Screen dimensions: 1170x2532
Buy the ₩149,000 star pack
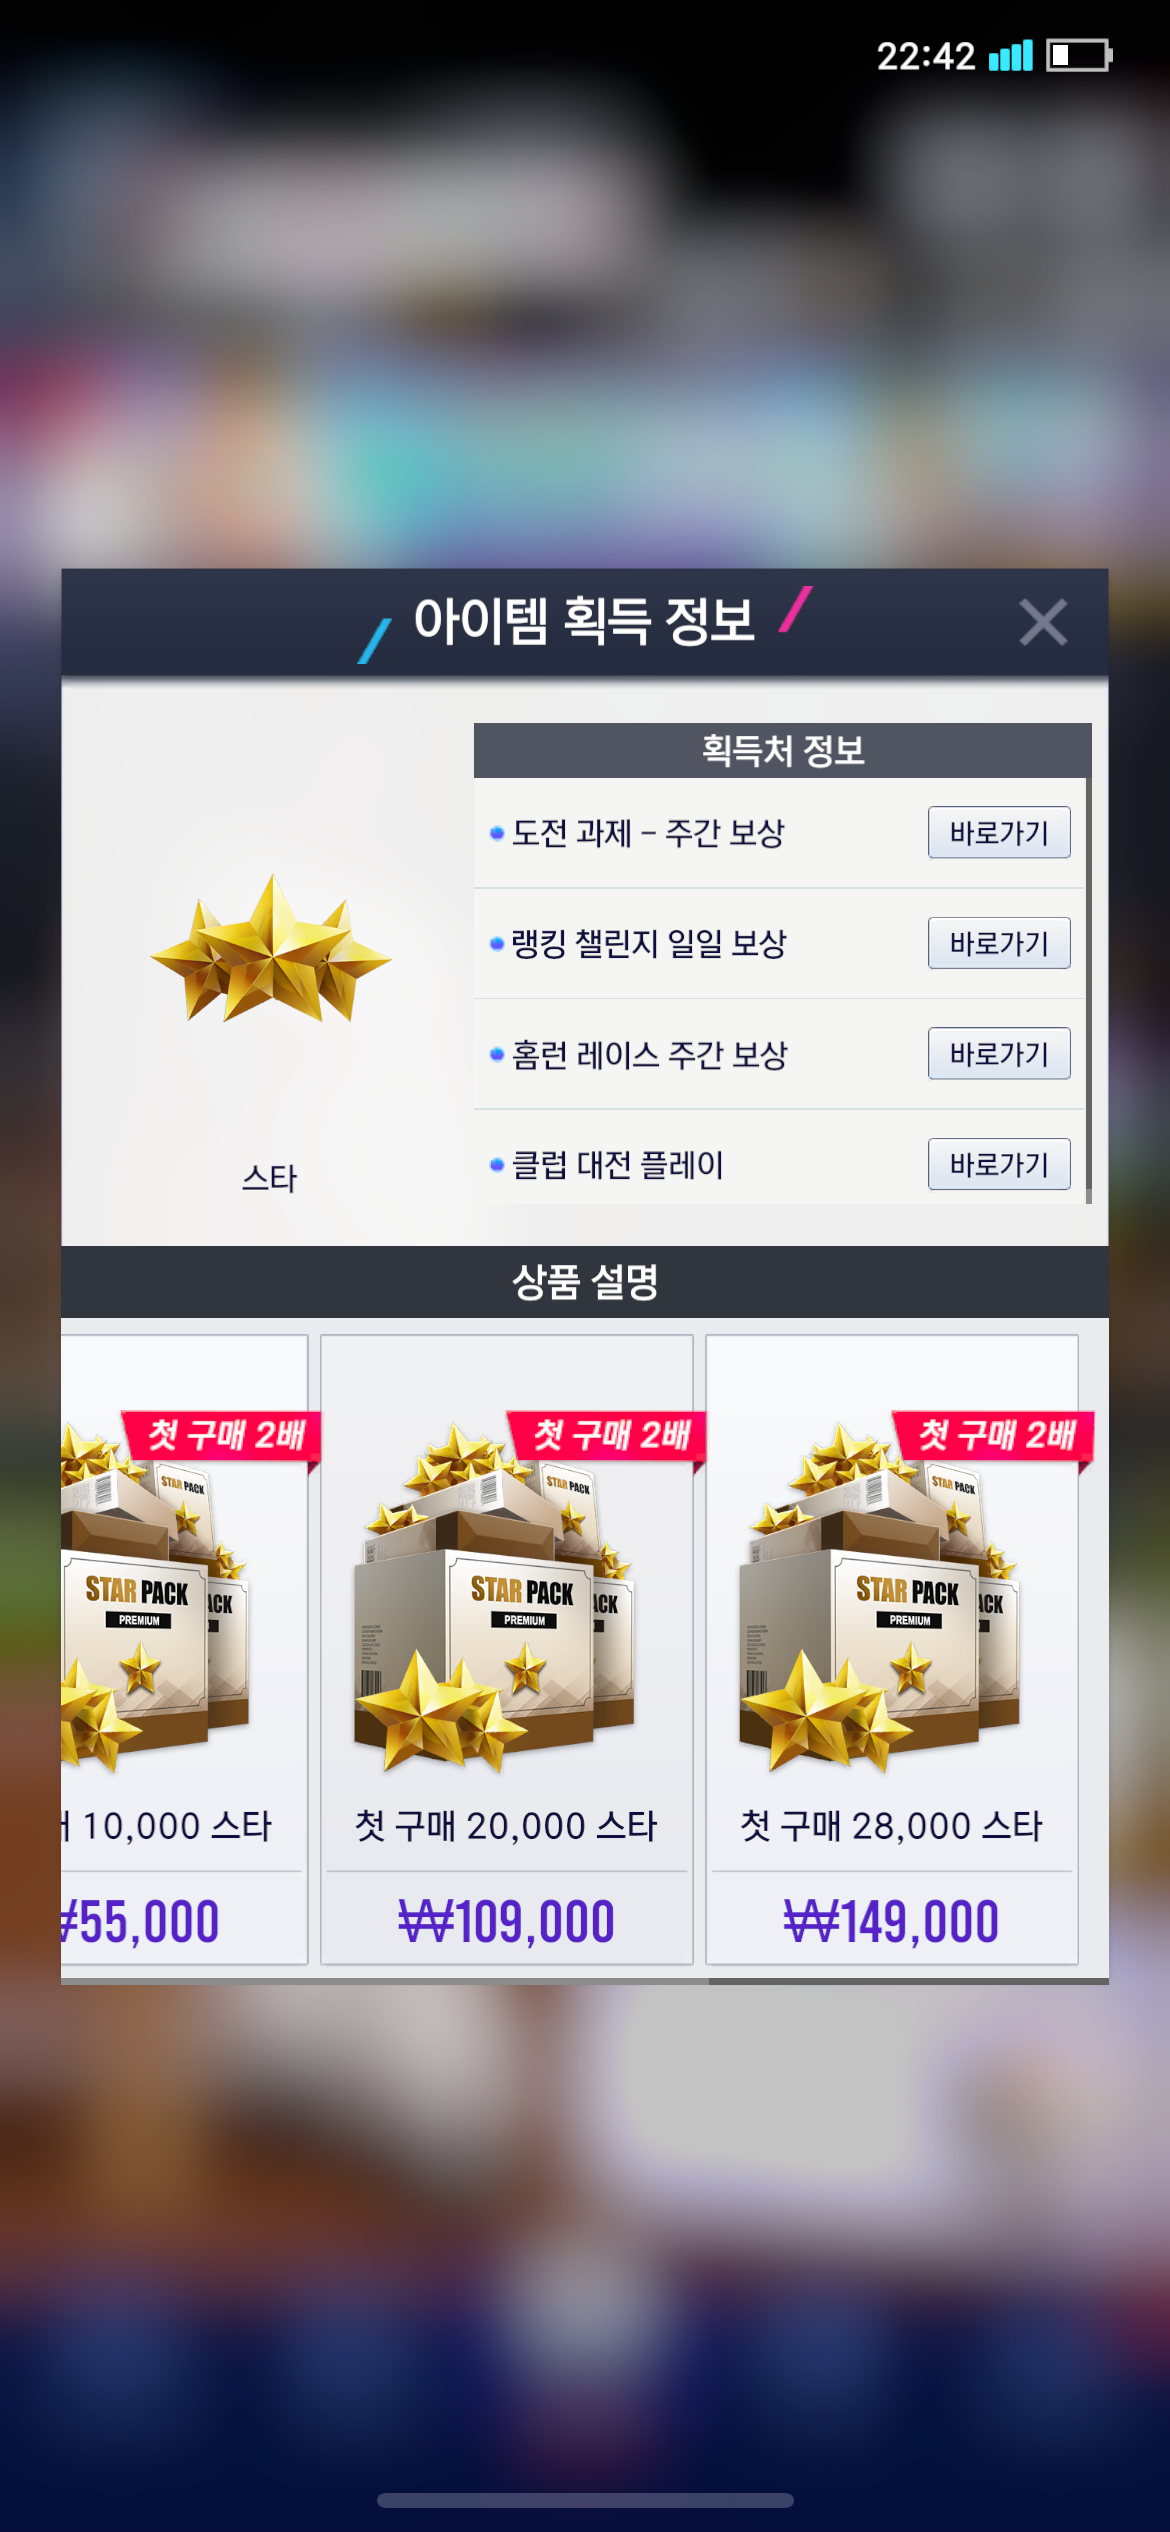pyautogui.click(x=891, y=1921)
